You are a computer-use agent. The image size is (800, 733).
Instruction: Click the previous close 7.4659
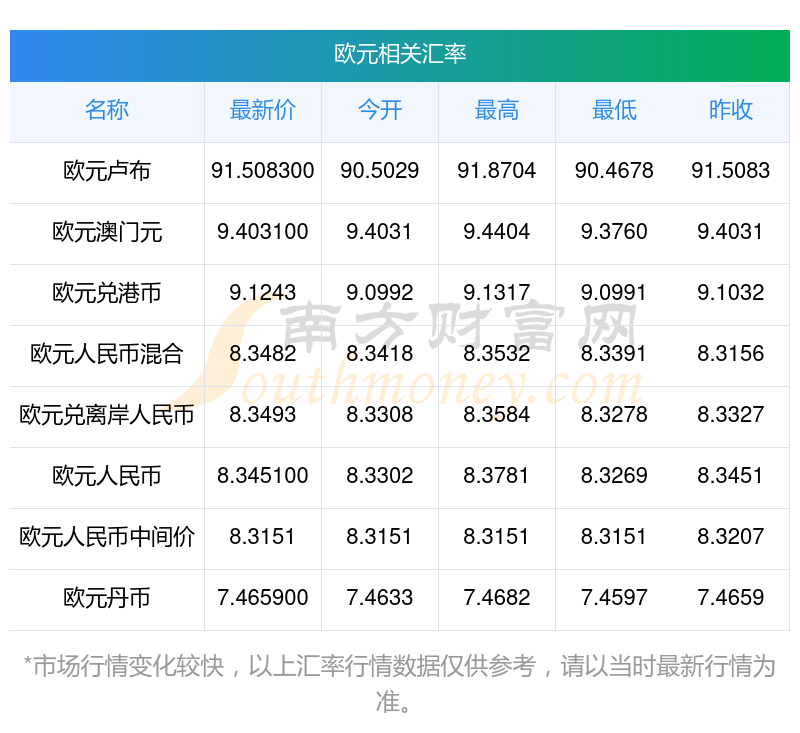(x=731, y=597)
